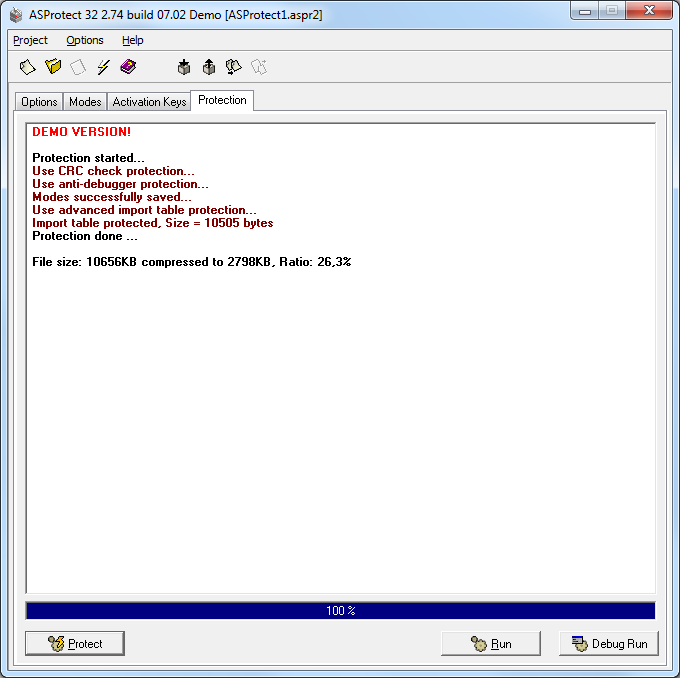Click the lightning bolt toolbar icon
Image resolution: width=680 pixels, height=678 pixels.
(x=103, y=67)
